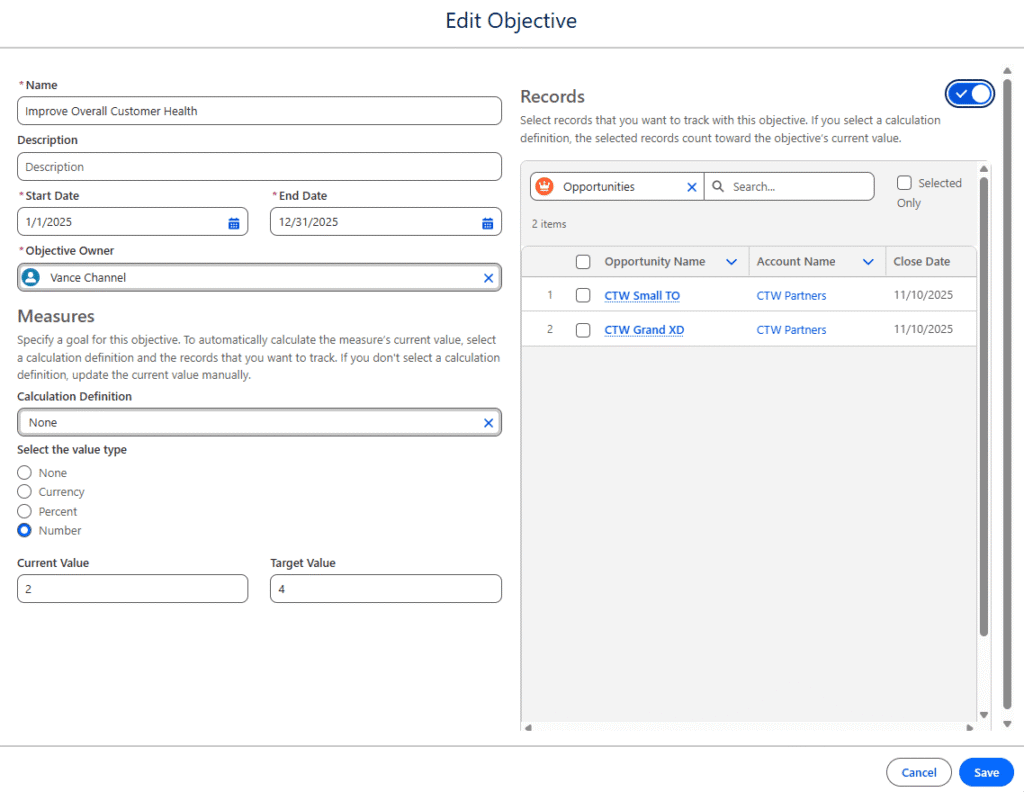This screenshot has height=792, width=1024.
Task: Turn off the Records toggle switch
Action: point(970,94)
